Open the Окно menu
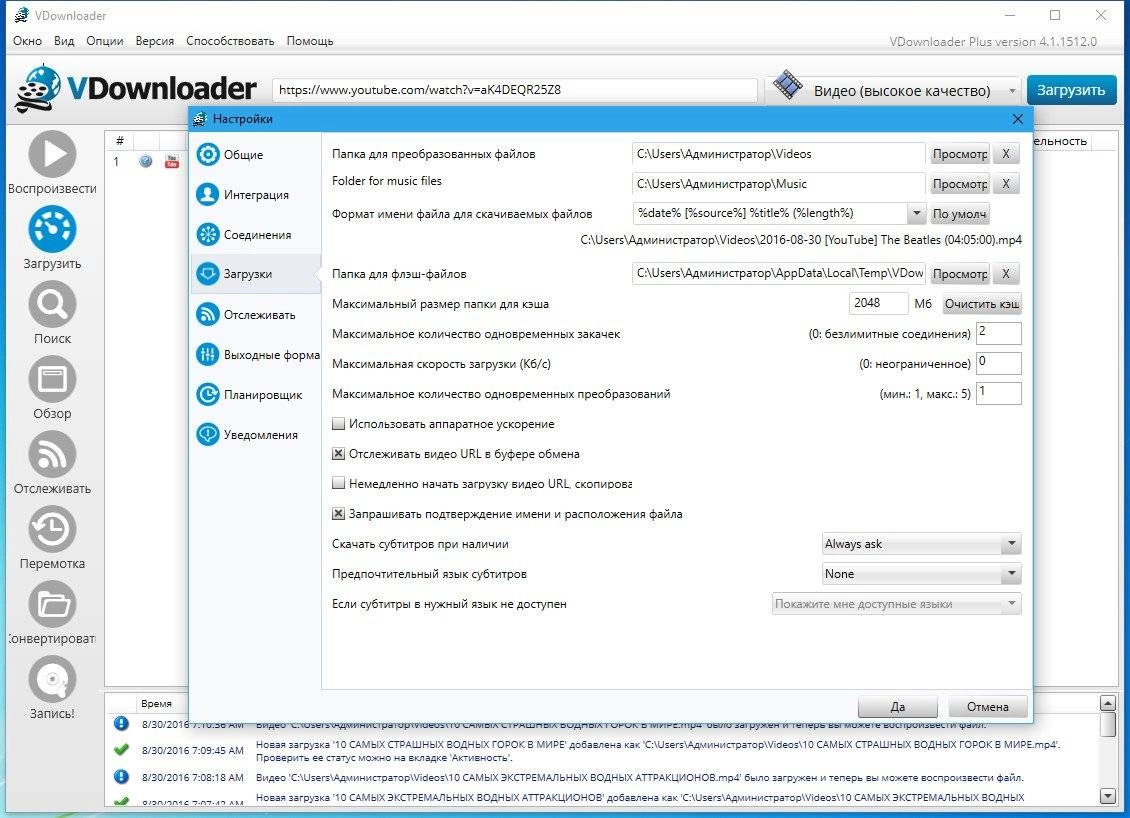1130x818 pixels. pyautogui.click(x=27, y=41)
